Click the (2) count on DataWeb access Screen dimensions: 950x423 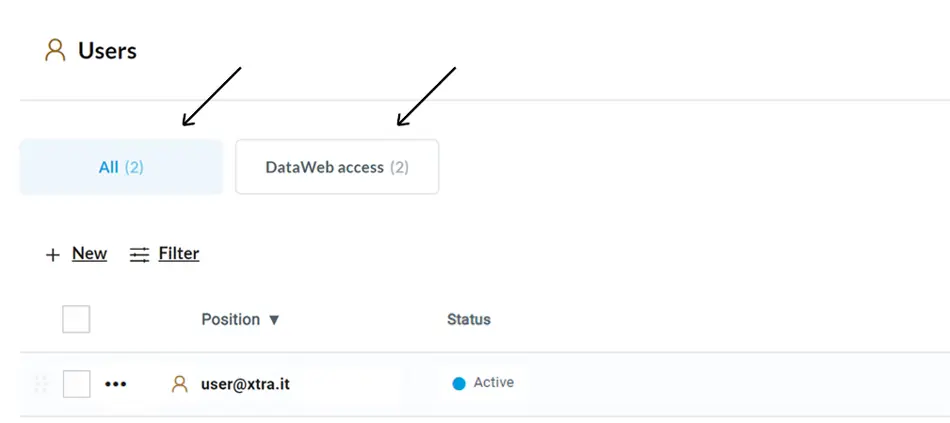[x=399, y=167]
